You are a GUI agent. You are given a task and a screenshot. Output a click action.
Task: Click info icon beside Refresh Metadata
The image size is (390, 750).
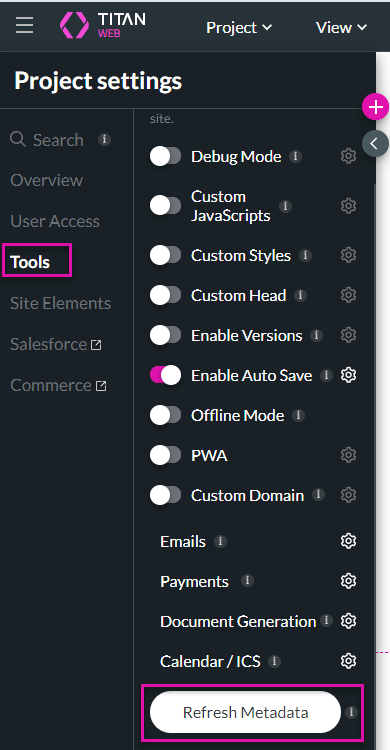pyautogui.click(x=352, y=712)
